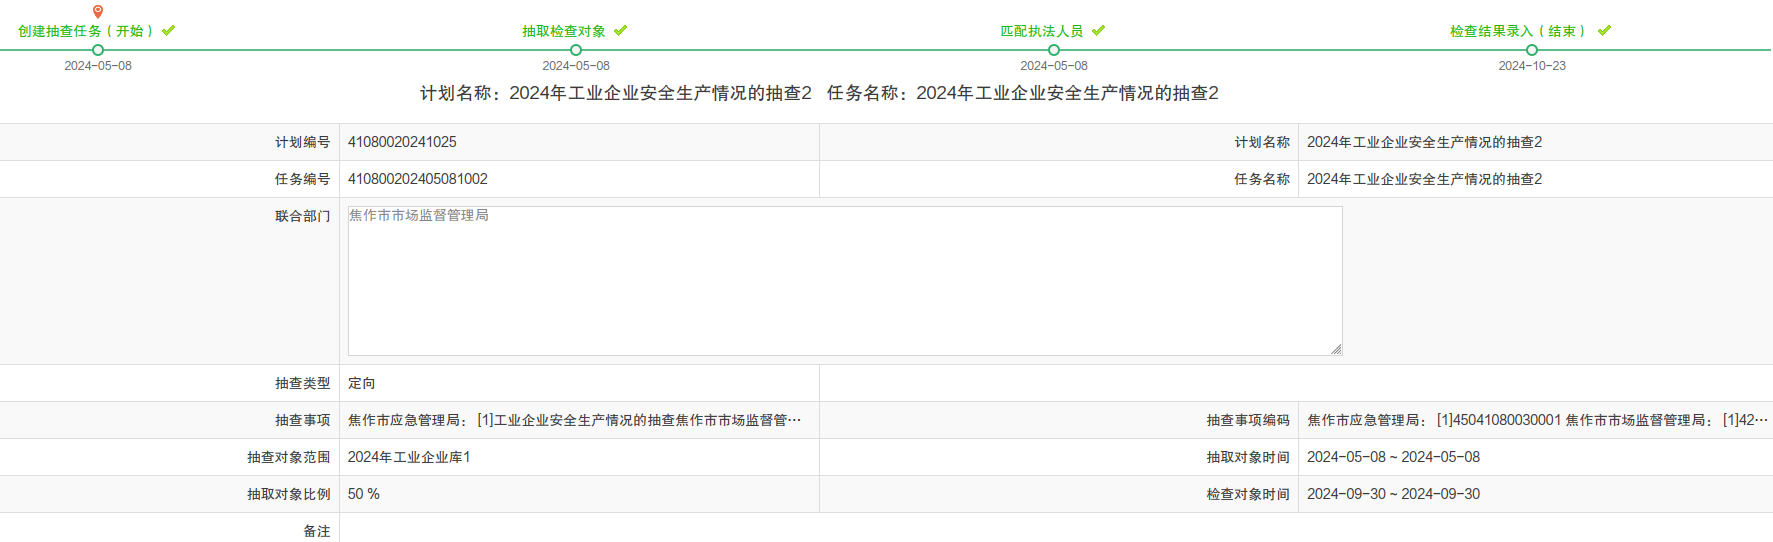
Task: Click the red location pin marker
Action: 98,12
